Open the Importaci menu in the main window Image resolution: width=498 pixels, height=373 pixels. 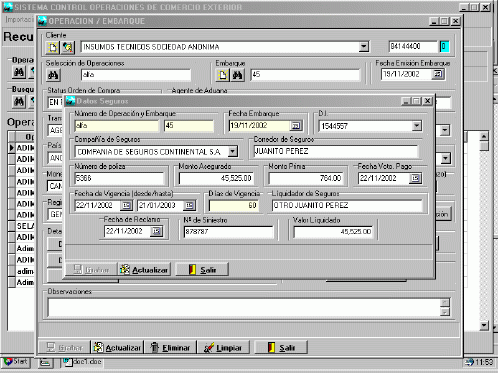19,20
